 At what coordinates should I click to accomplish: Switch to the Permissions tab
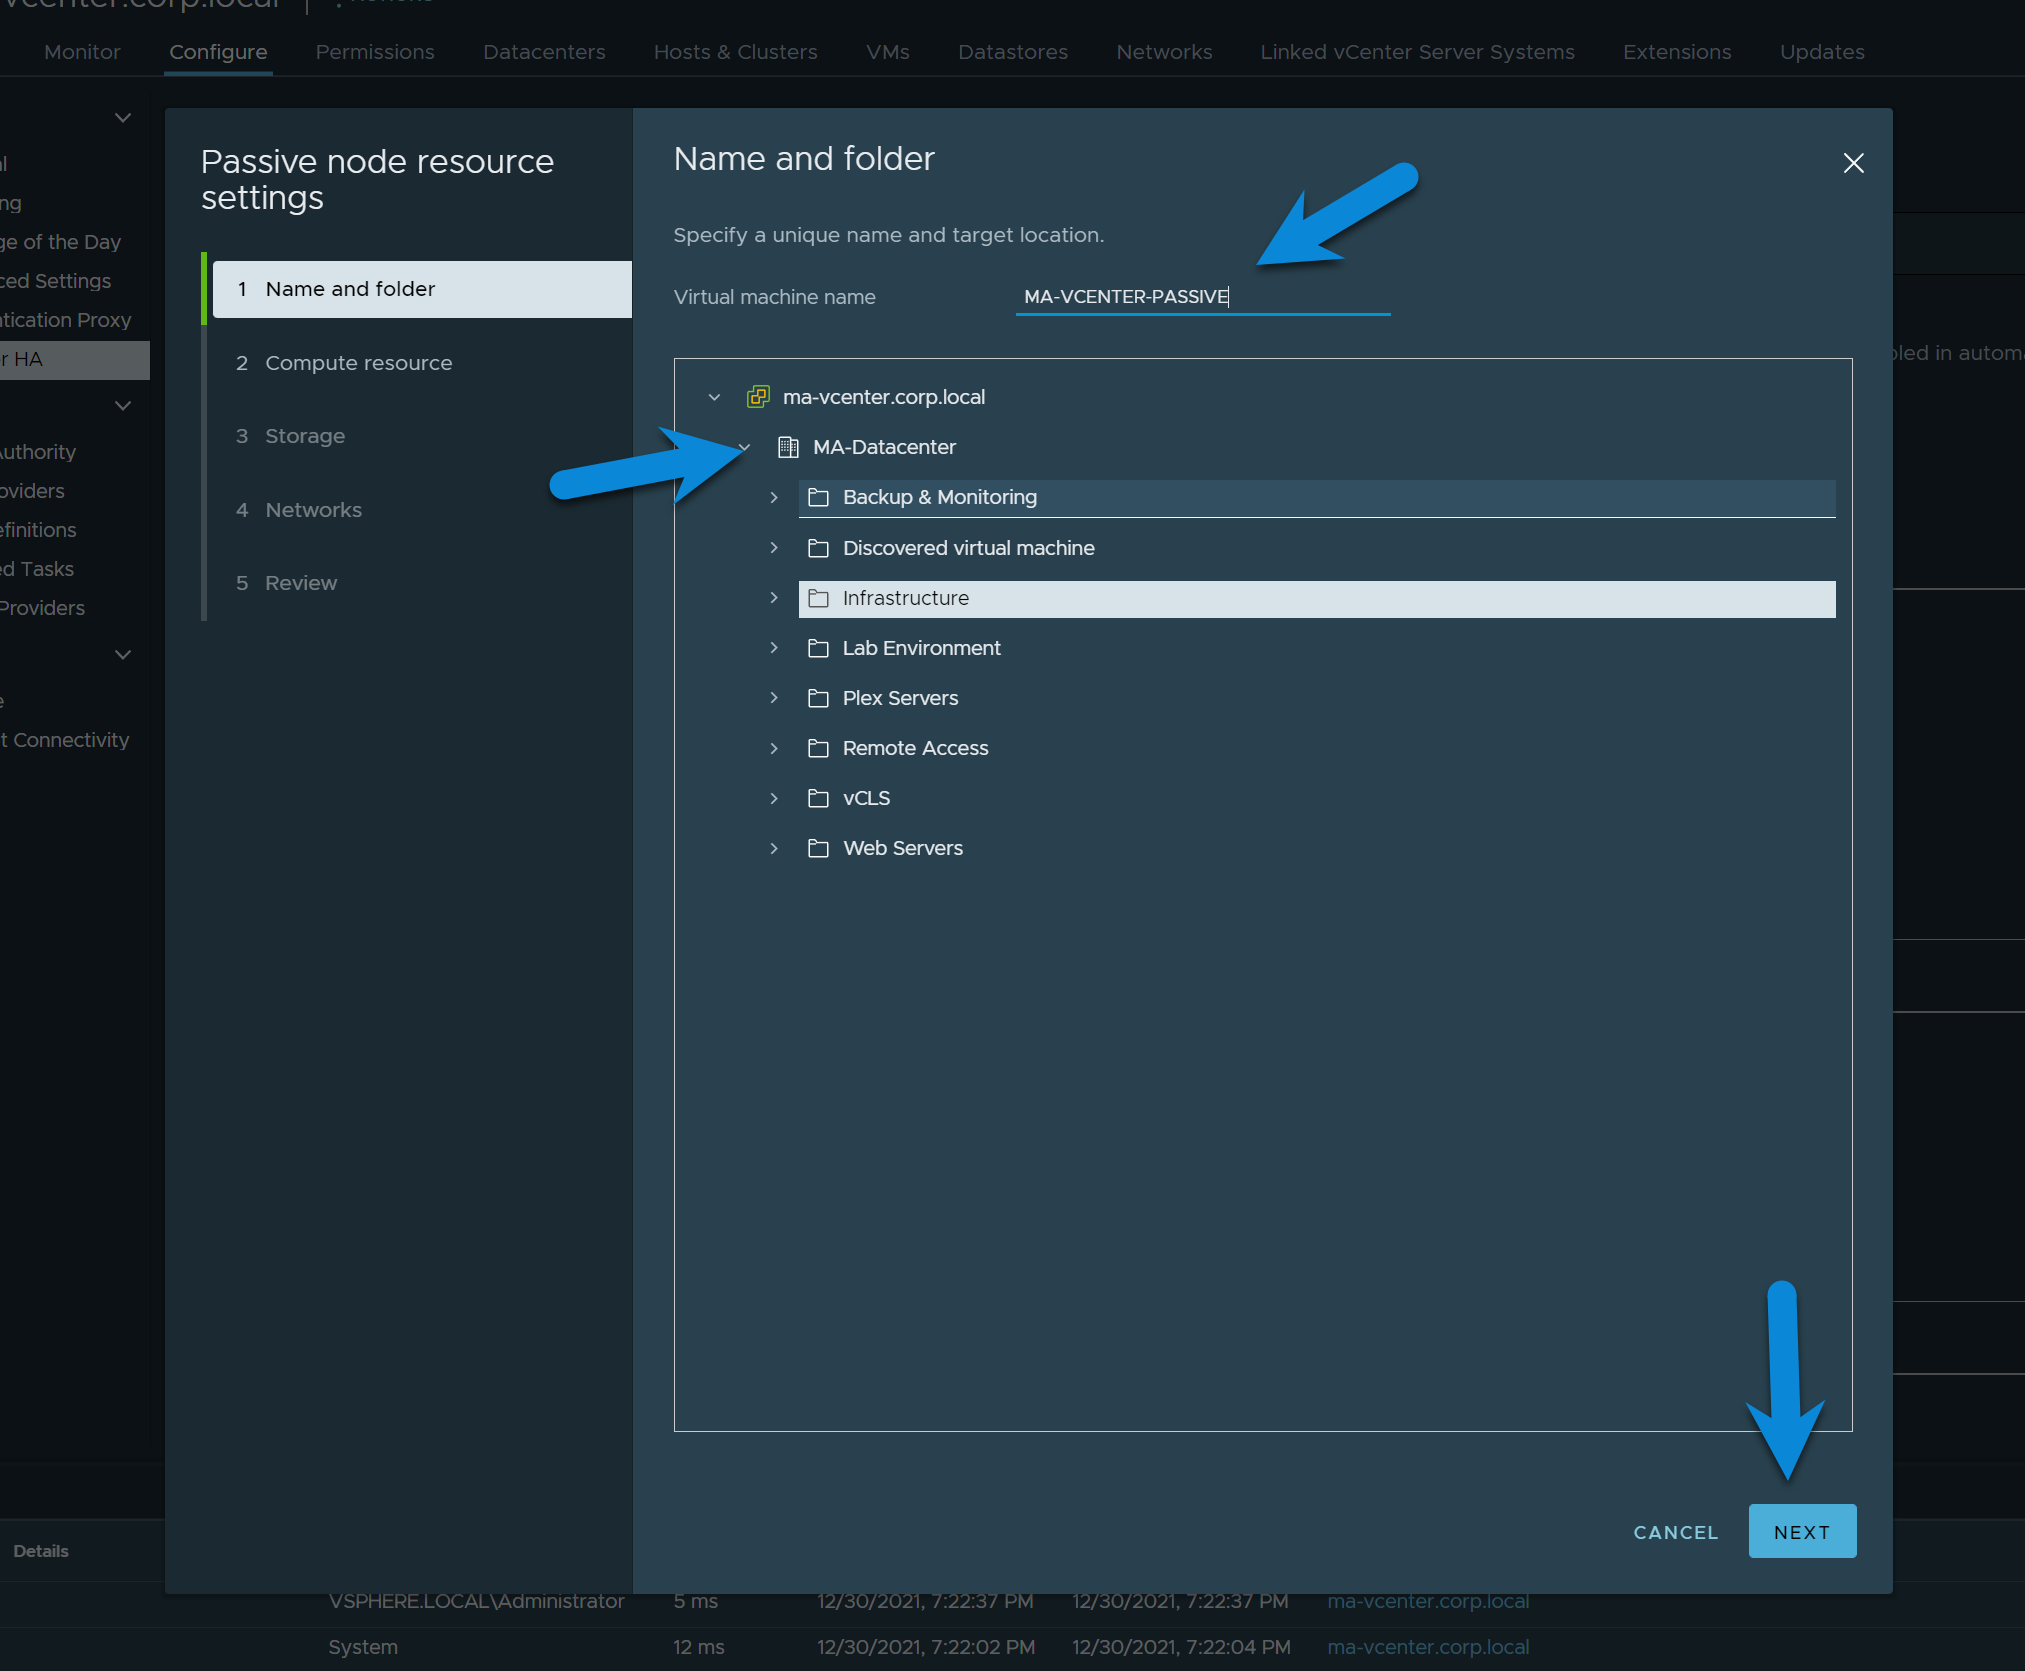[x=375, y=52]
